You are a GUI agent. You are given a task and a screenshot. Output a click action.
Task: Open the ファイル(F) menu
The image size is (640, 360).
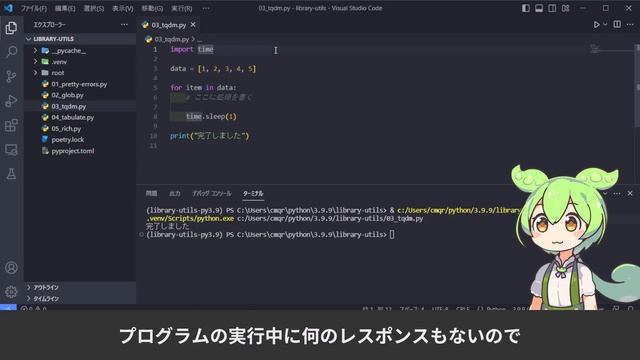tap(34, 8)
